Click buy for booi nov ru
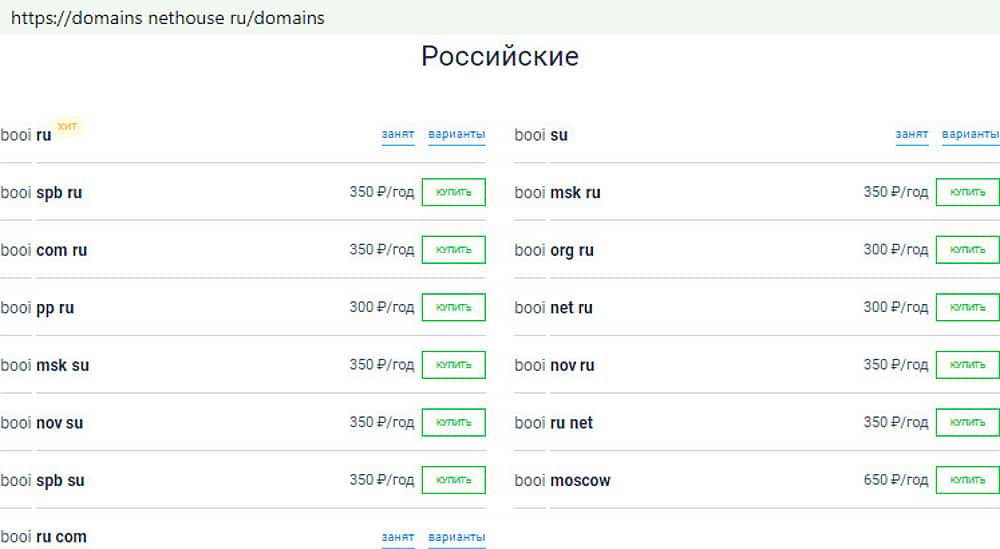This screenshot has width=1000, height=549. 967,365
